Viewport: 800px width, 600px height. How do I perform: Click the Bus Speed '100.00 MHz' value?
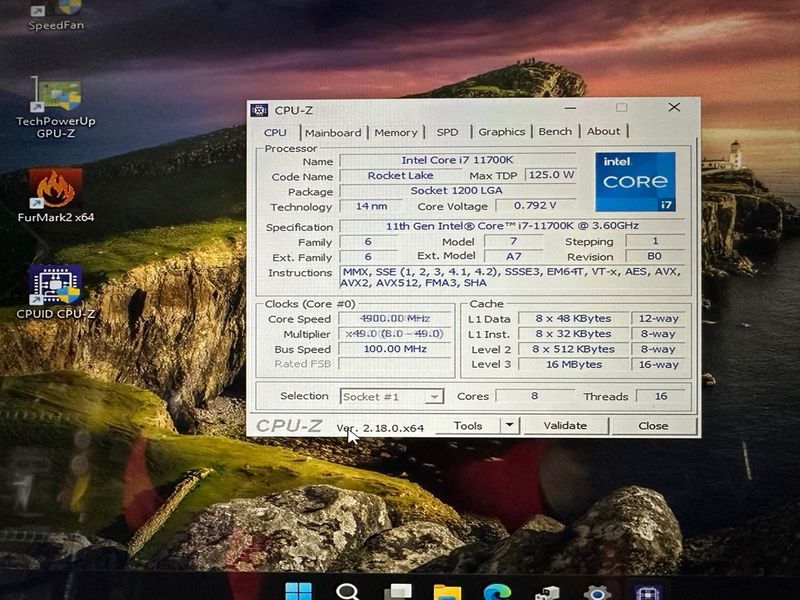(x=395, y=349)
